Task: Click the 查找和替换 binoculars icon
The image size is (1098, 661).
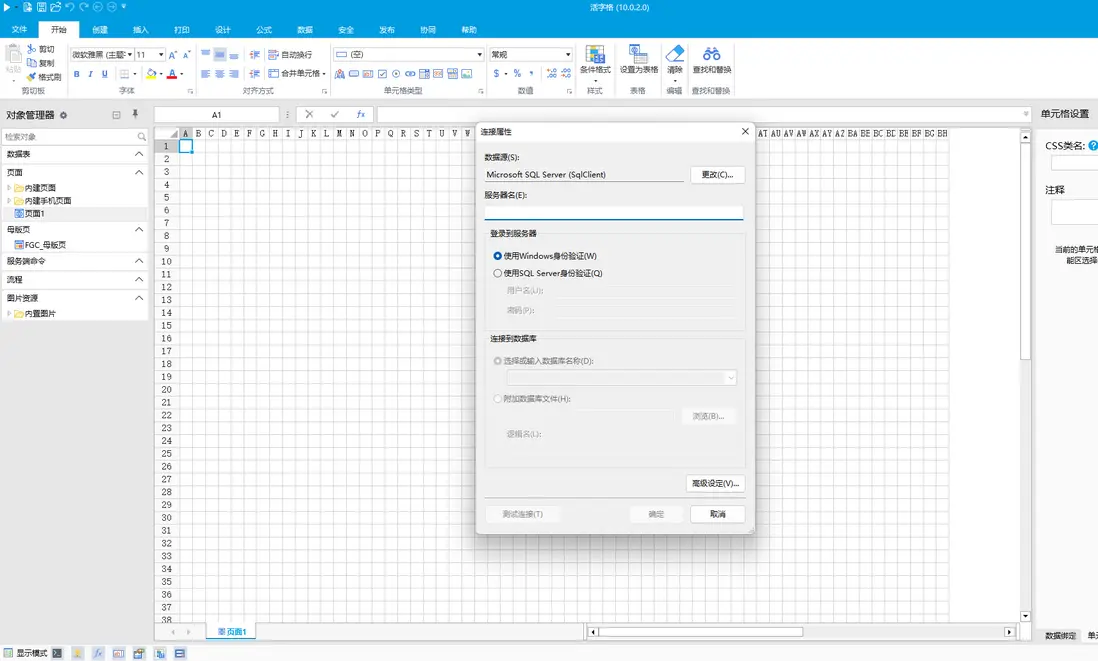Action: (x=711, y=54)
